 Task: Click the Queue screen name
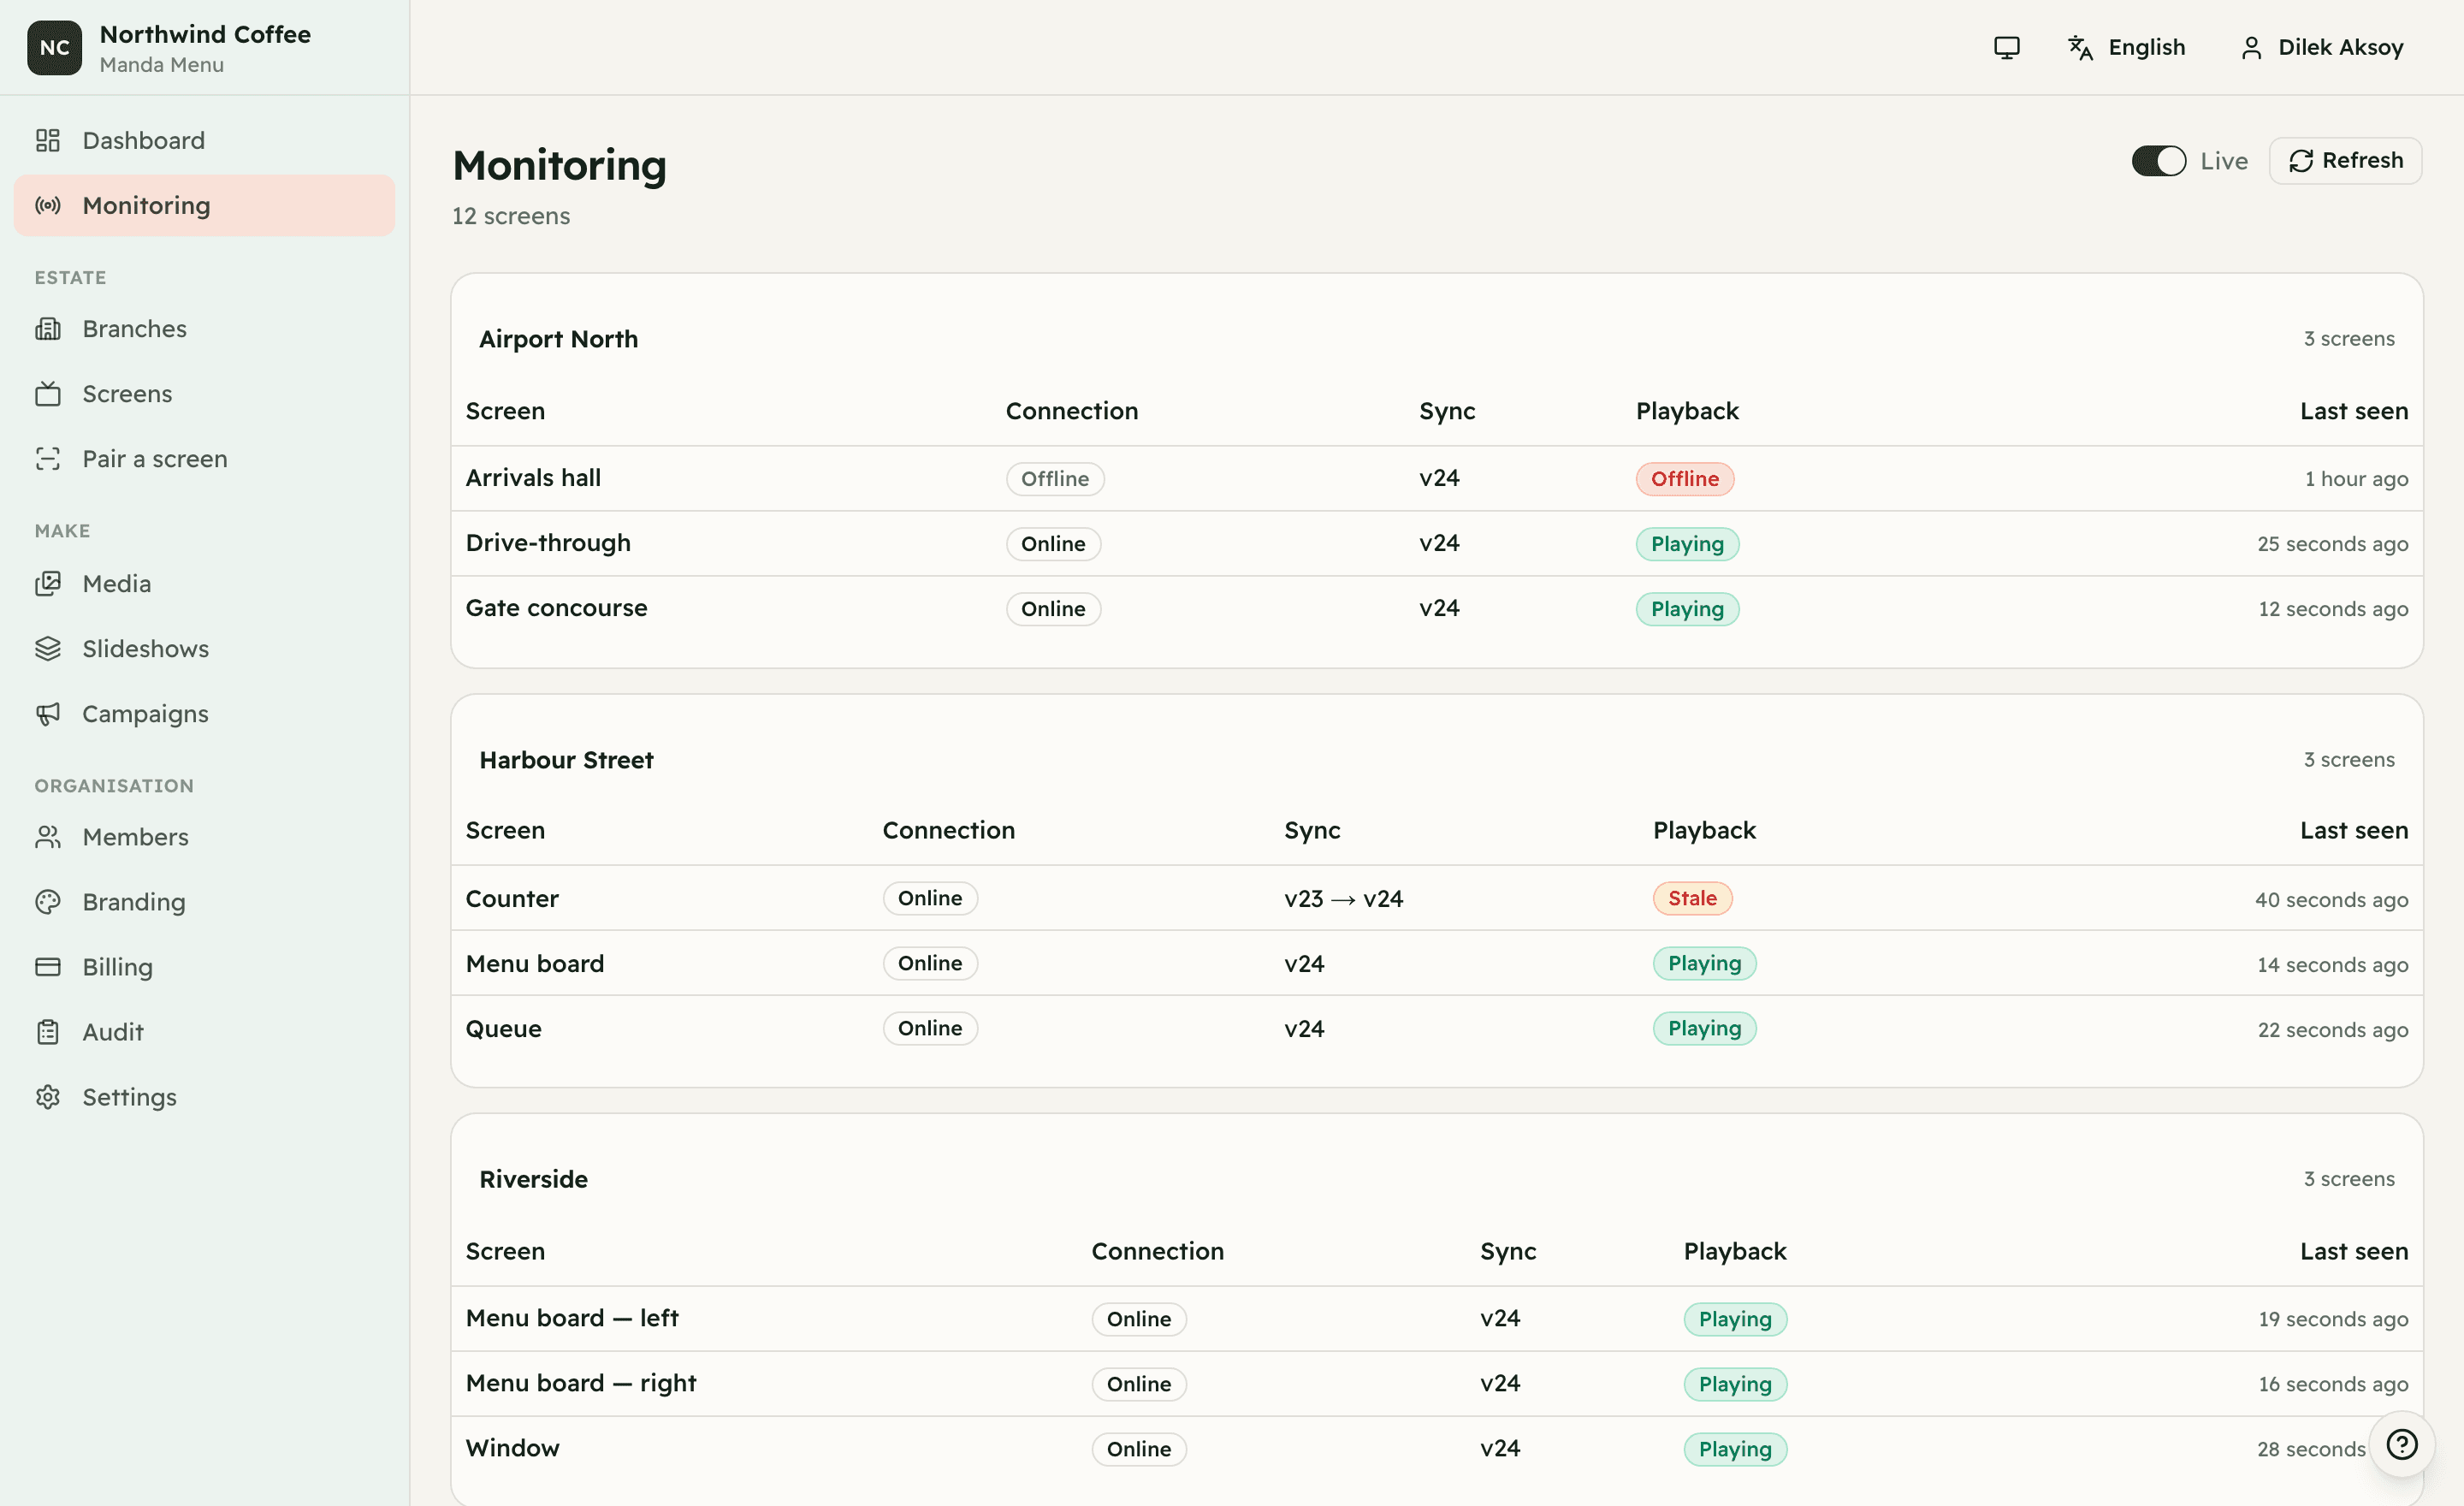point(503,1029)
